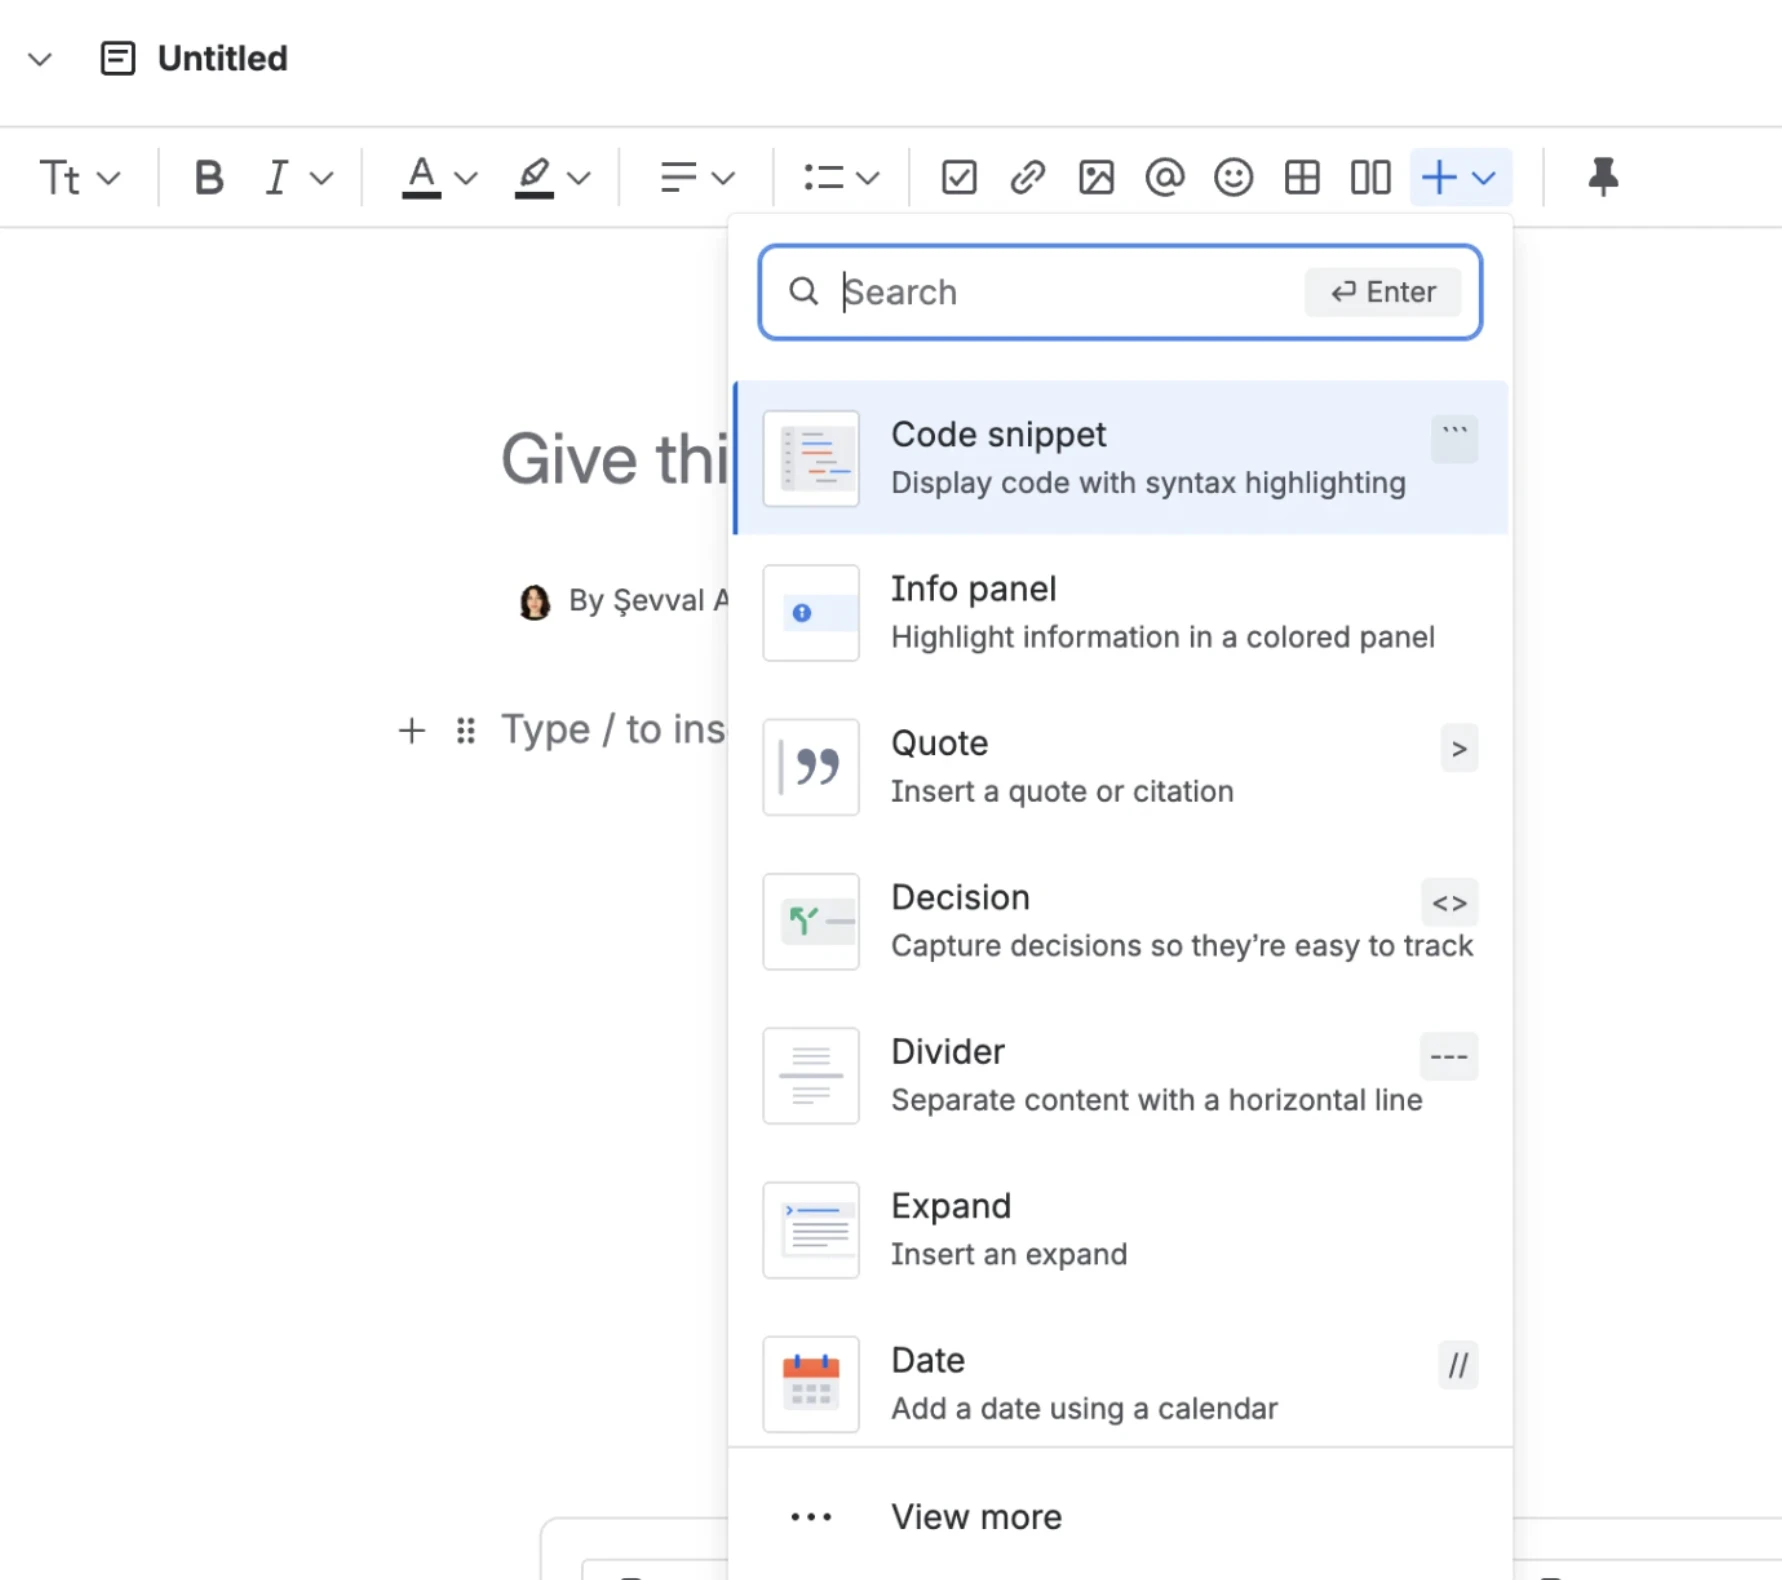Open the alignment options dropdown arrow
Viewport: 1782px width, 1580px height.
[723, 179]
